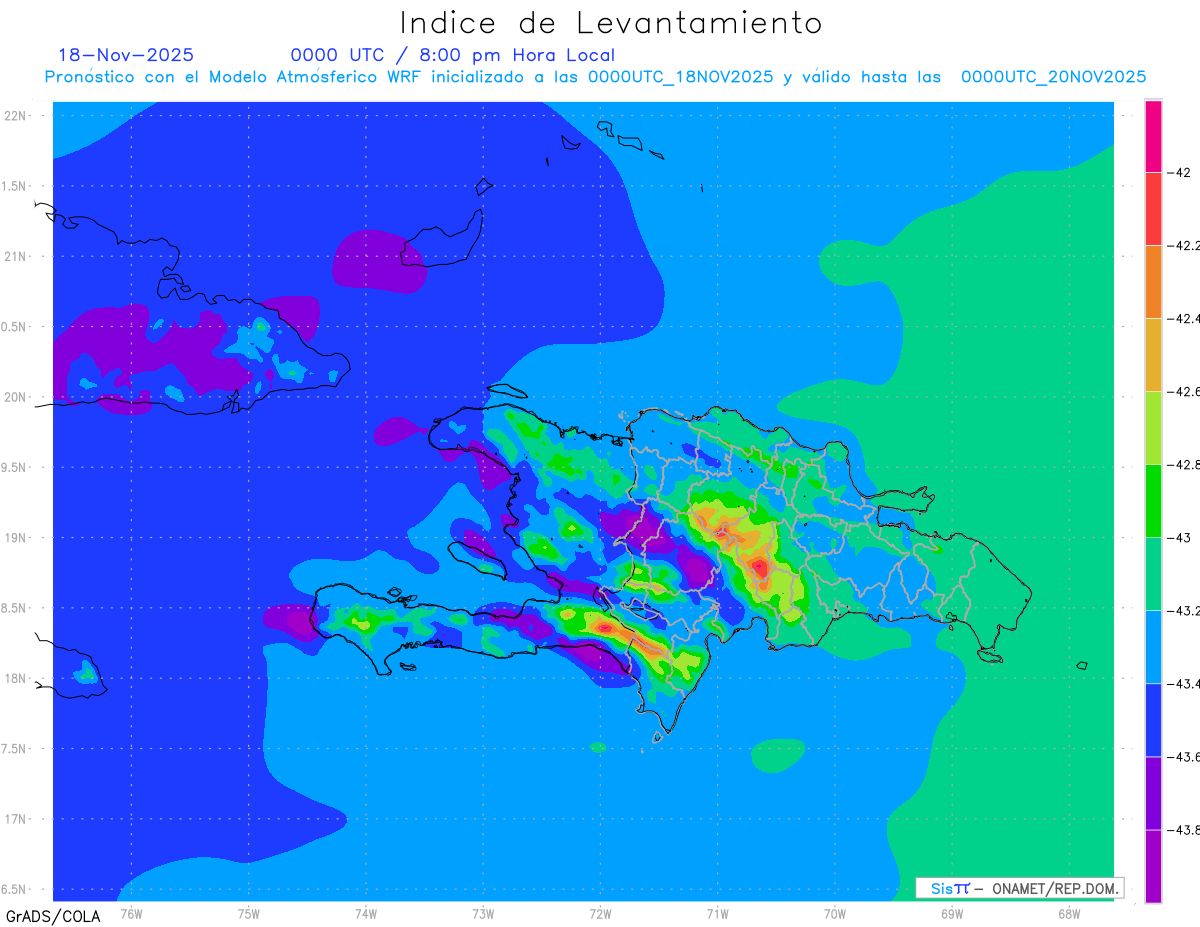Click the '-42.2' colorbar value

[x=1184, y=245]
